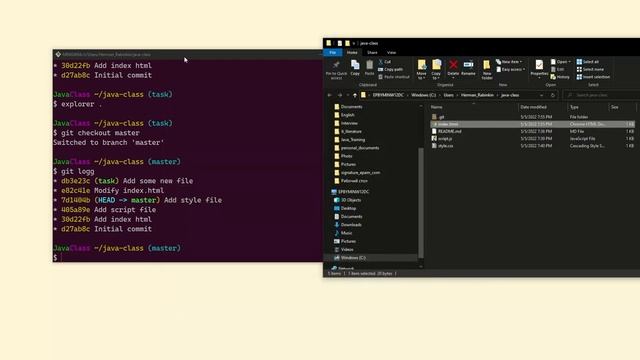The width and height of the screenshot is (640, 360).
Task: Open the quick access toolbar dropdown arrow
Action: point(354,43)
